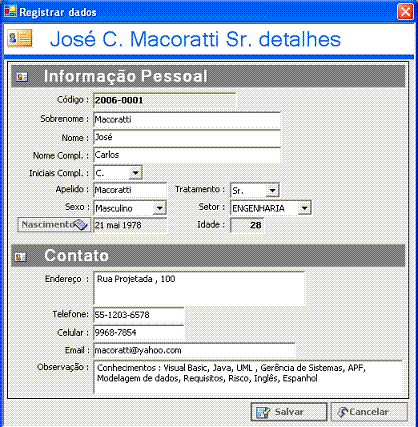
Task: Click the Informação Pessoal section icon
Action: 22,77
